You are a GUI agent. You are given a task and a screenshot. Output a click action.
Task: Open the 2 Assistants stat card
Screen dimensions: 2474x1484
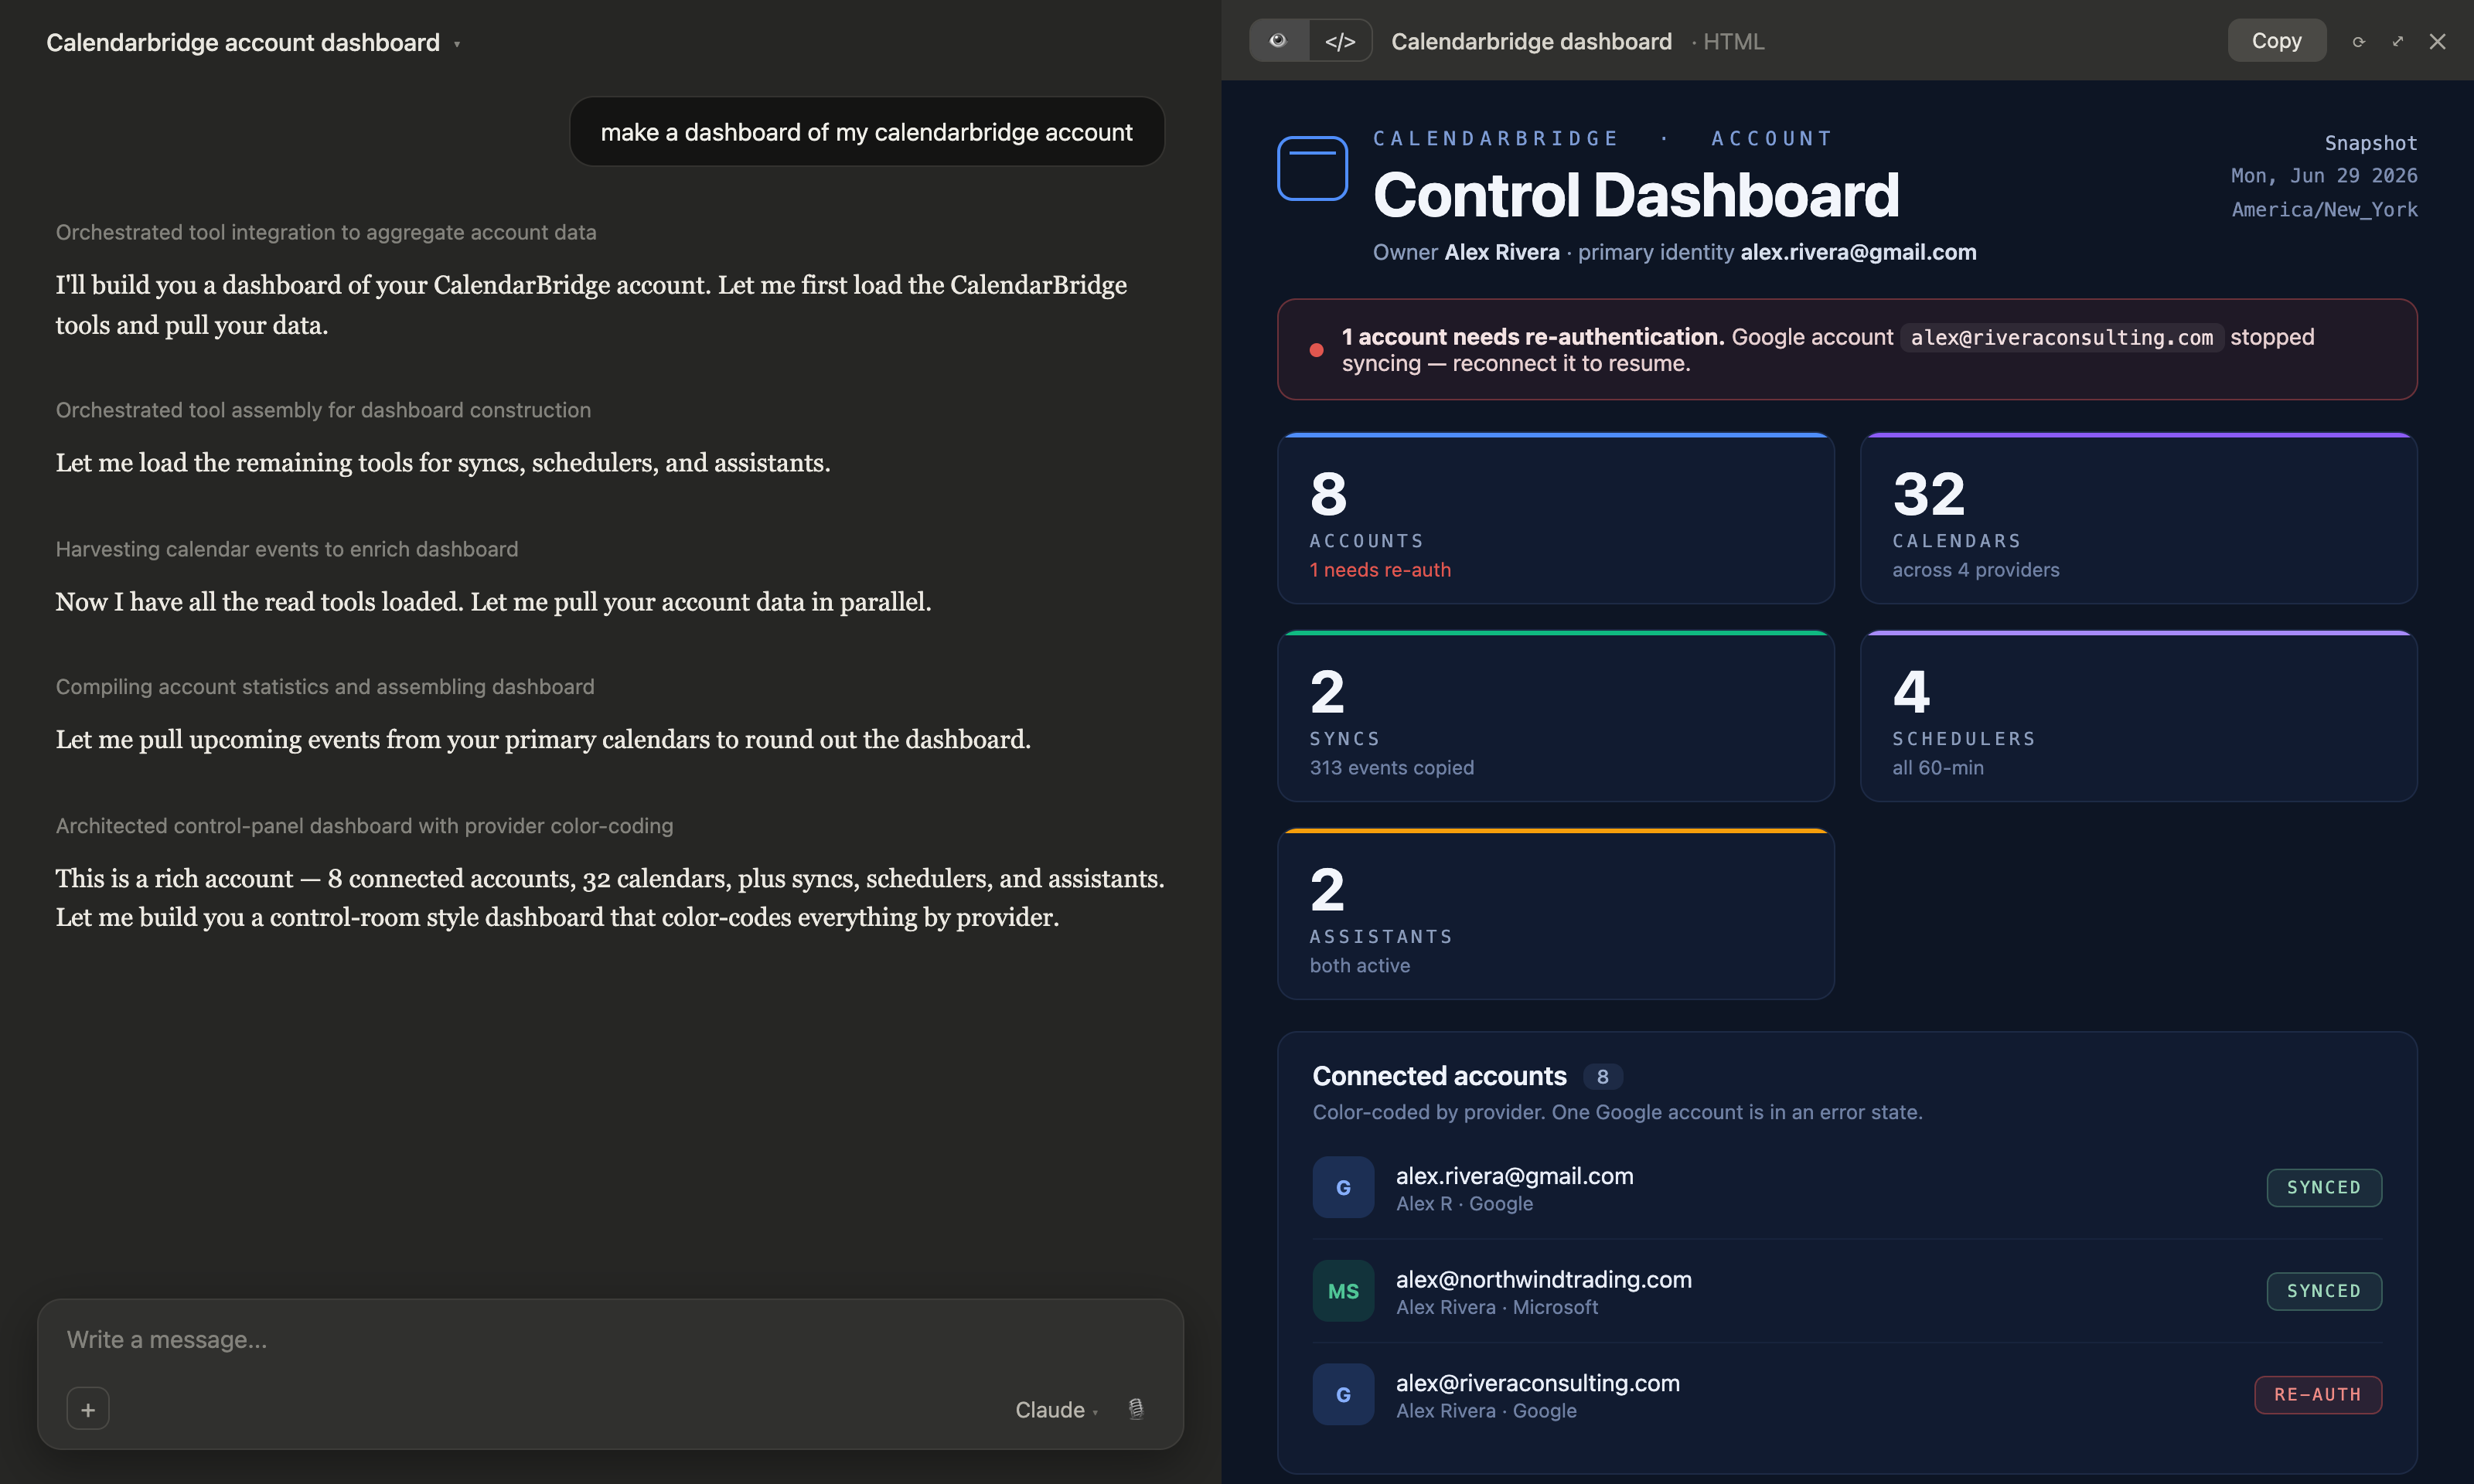(1555, 914)
